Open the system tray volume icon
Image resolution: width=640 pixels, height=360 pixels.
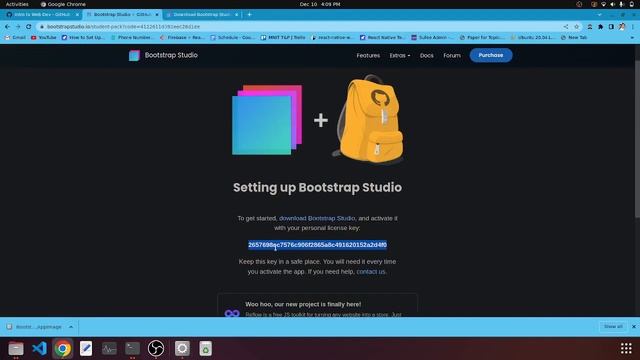pos(612,4)
